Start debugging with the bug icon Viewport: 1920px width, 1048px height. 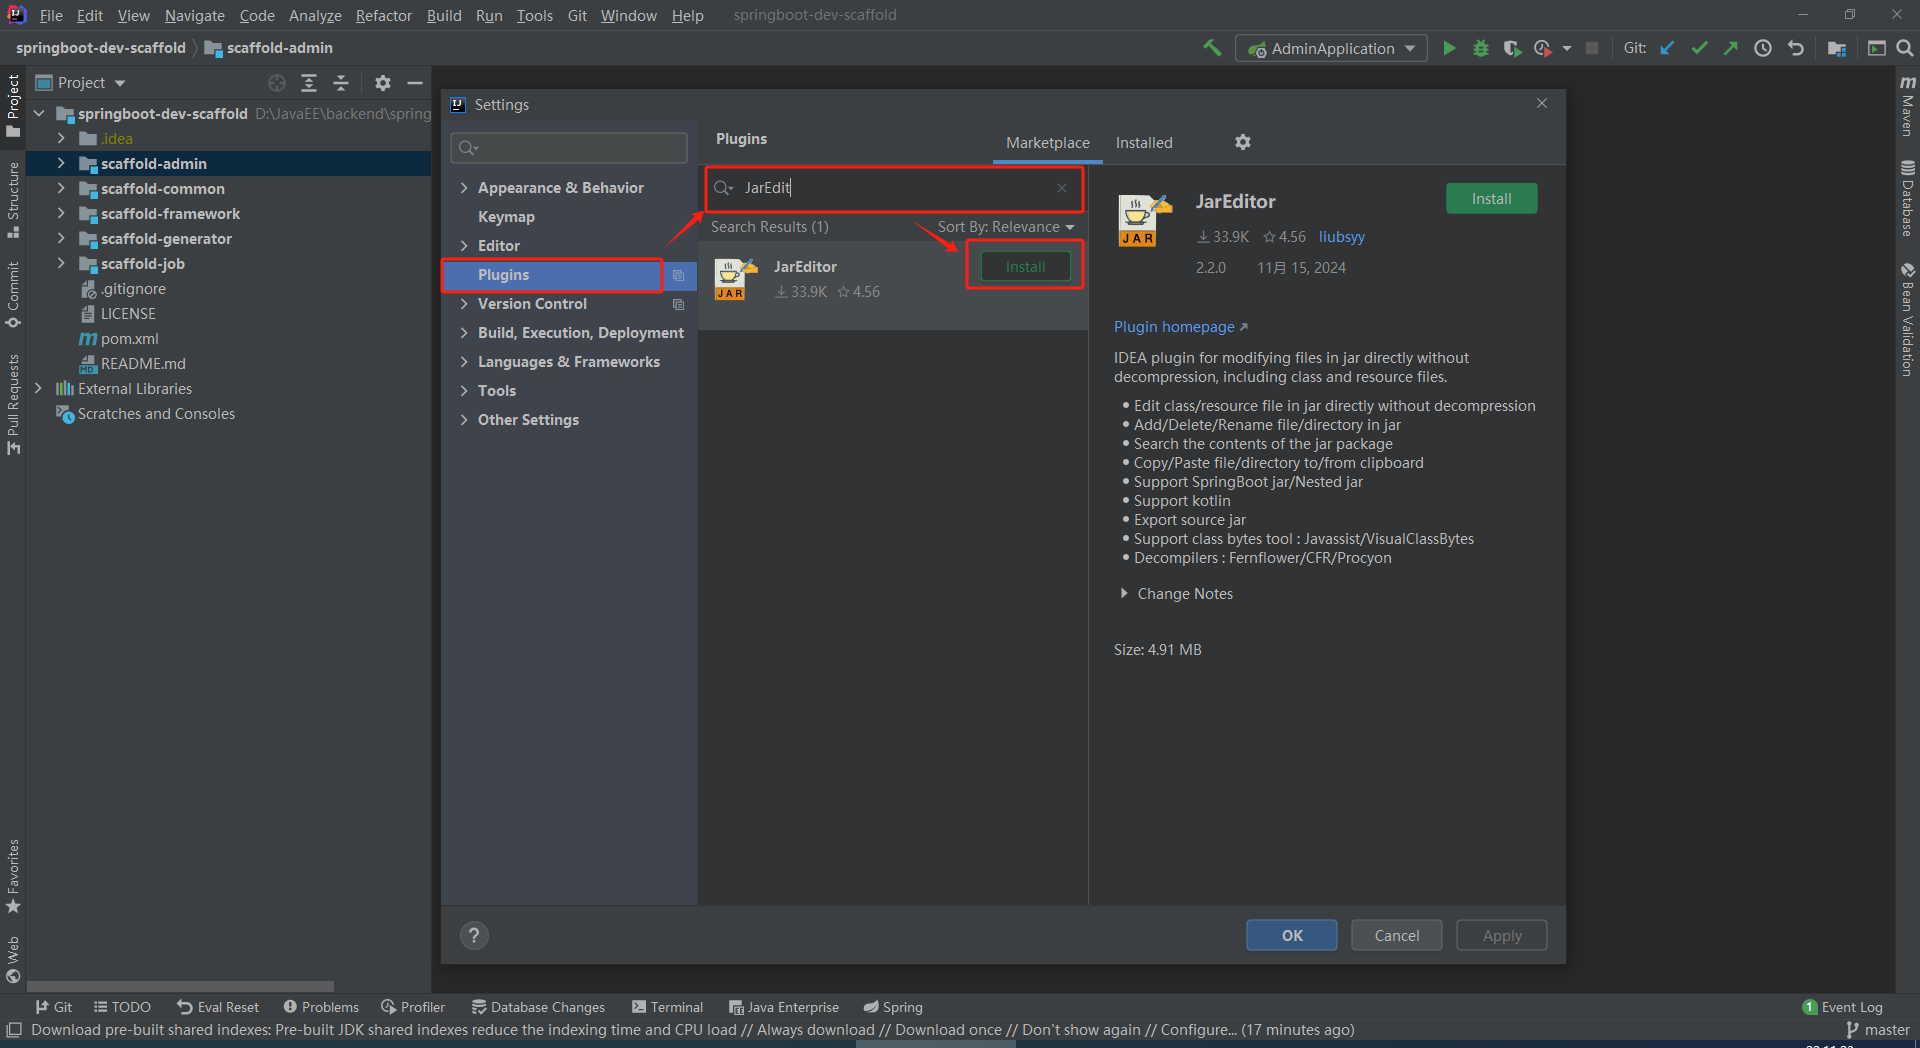click(1481, 48)
